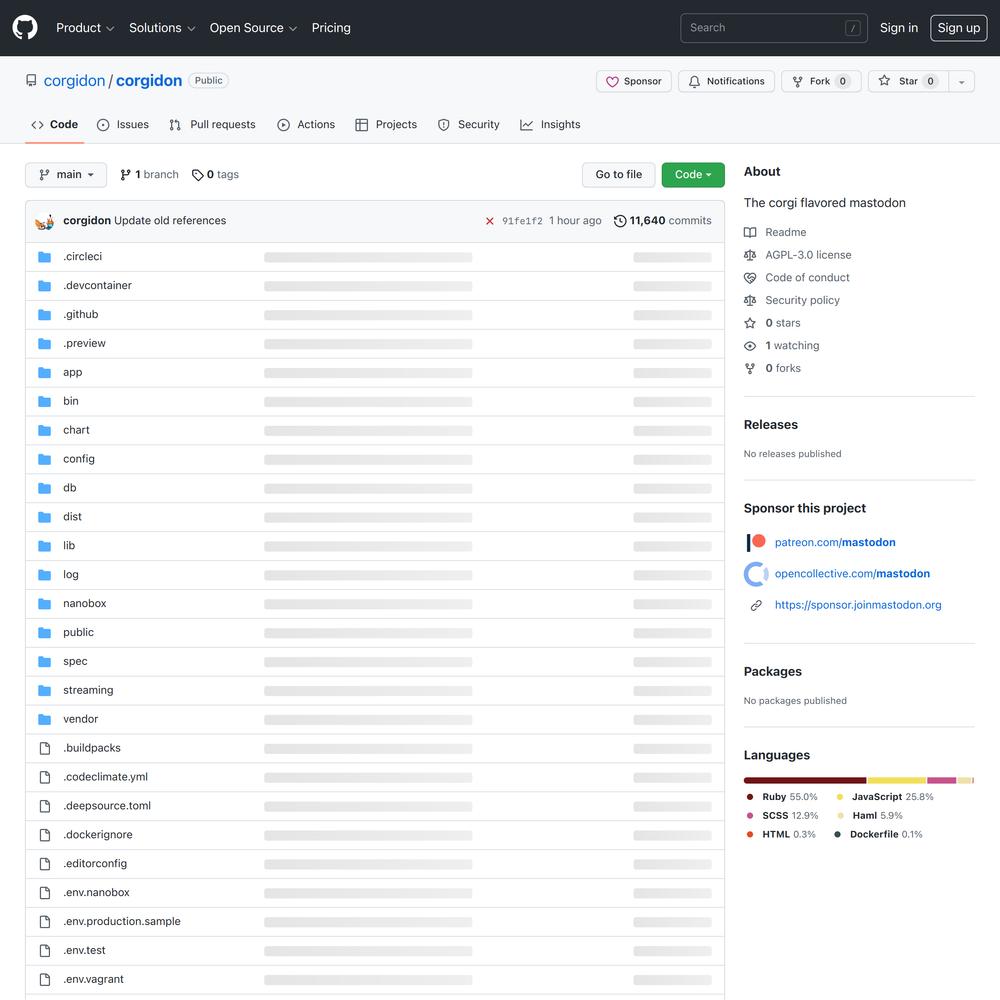The width and height of the screenshot is (1000, 1000).
Task: Select the Code tab
Action: 55,124
